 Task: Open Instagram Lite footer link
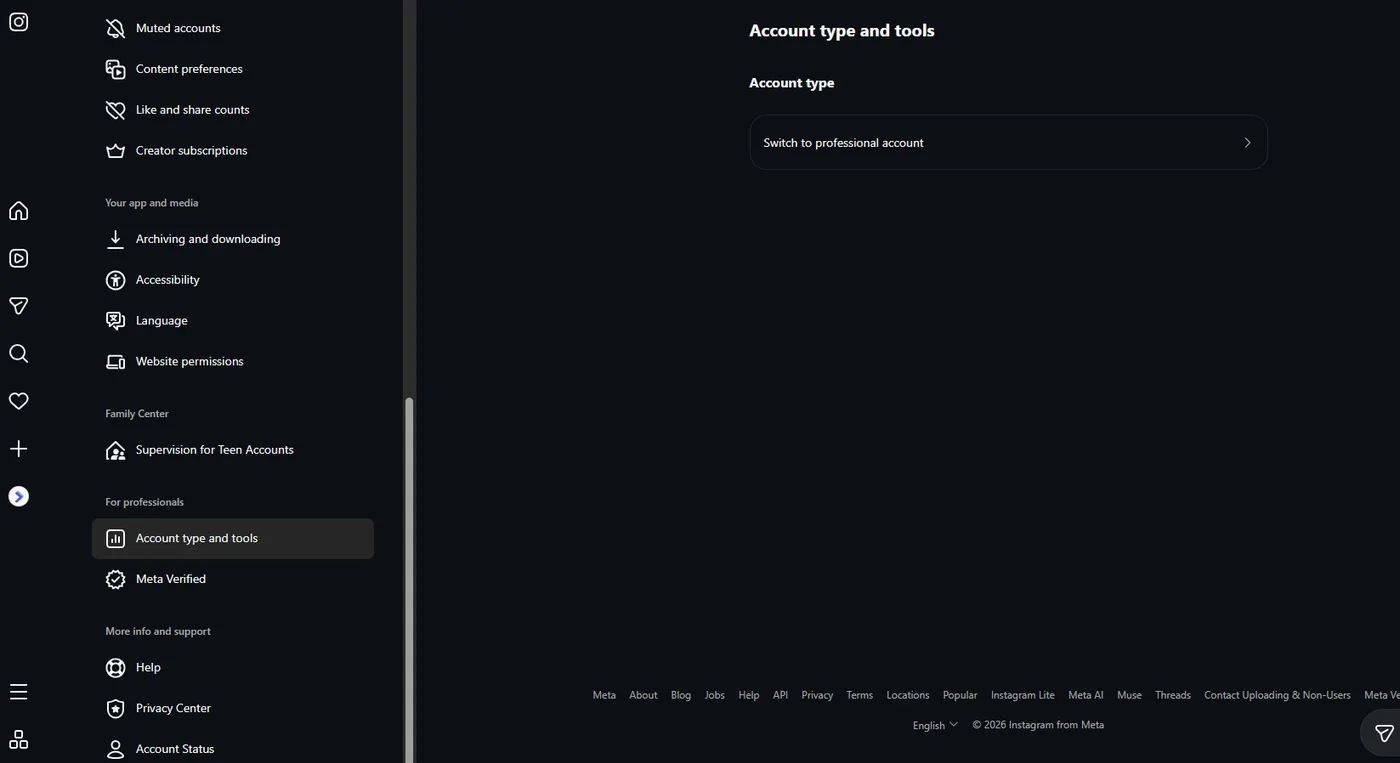(x=1022, y=695)
